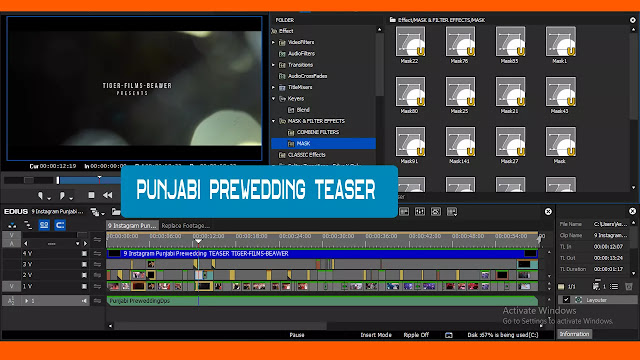This screenshot has width=640, height=360.
Task: Open the Set In options dropdown arrow
Action: [x=49, y=198]
